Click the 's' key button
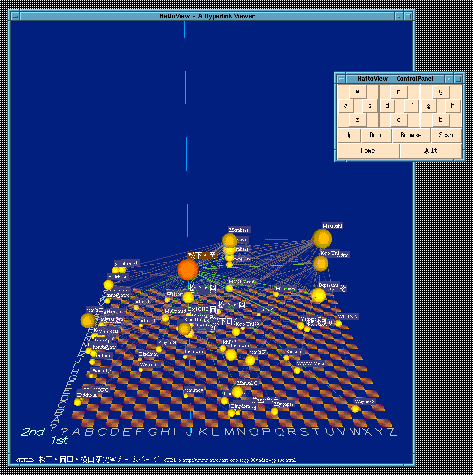 tap(370, 106)
